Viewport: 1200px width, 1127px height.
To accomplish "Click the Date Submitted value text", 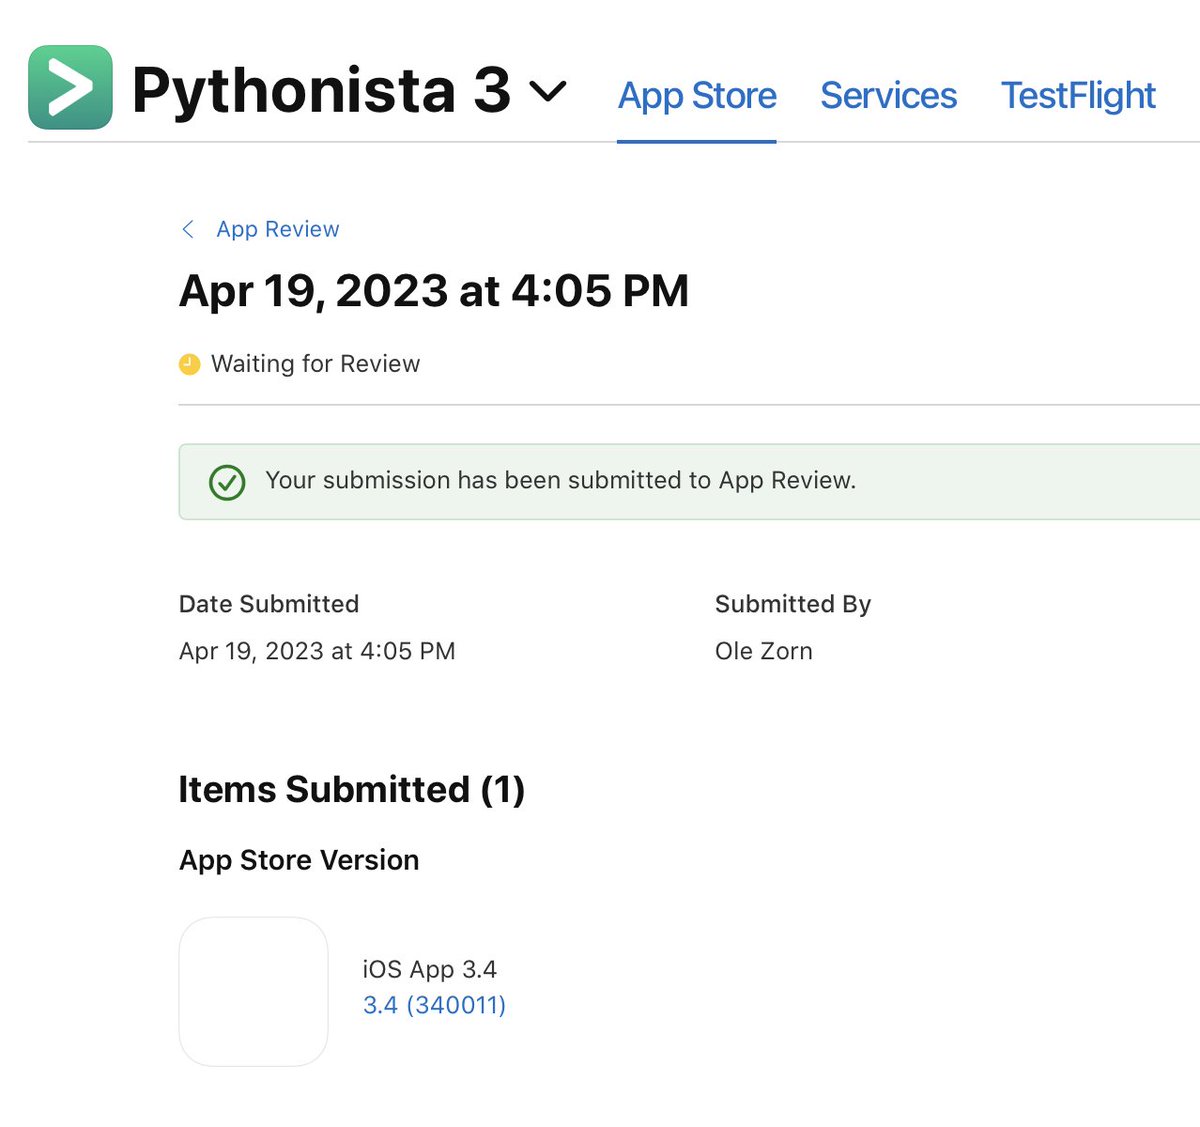I will click(317, 651).
